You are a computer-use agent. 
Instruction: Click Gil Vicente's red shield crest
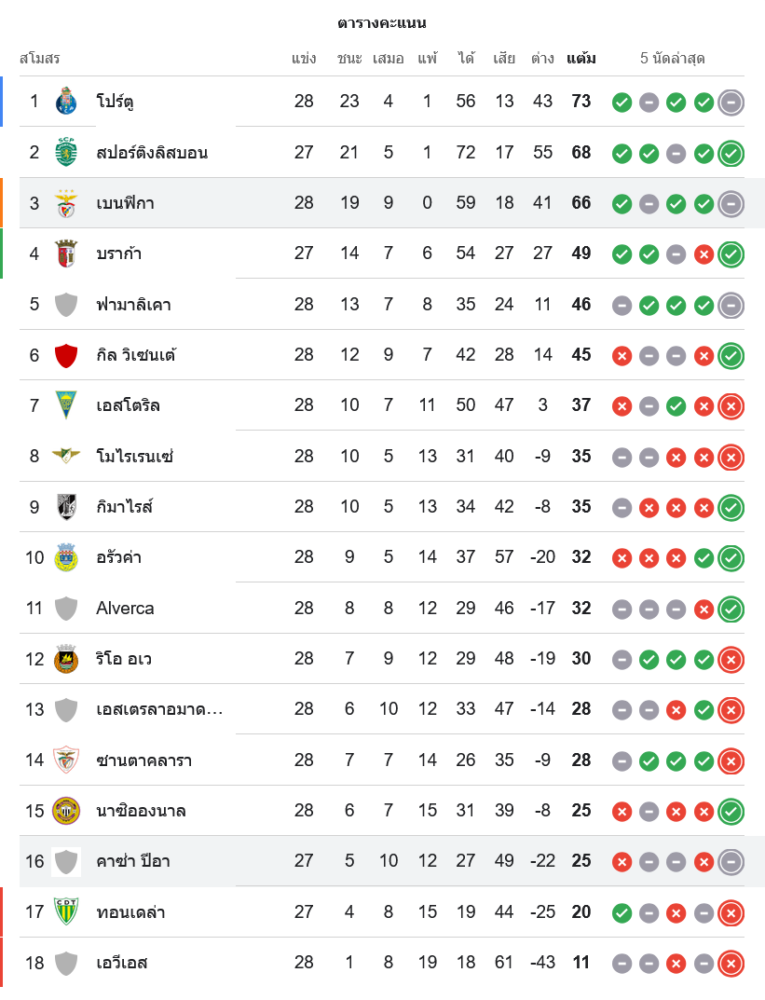click(66, 355)
